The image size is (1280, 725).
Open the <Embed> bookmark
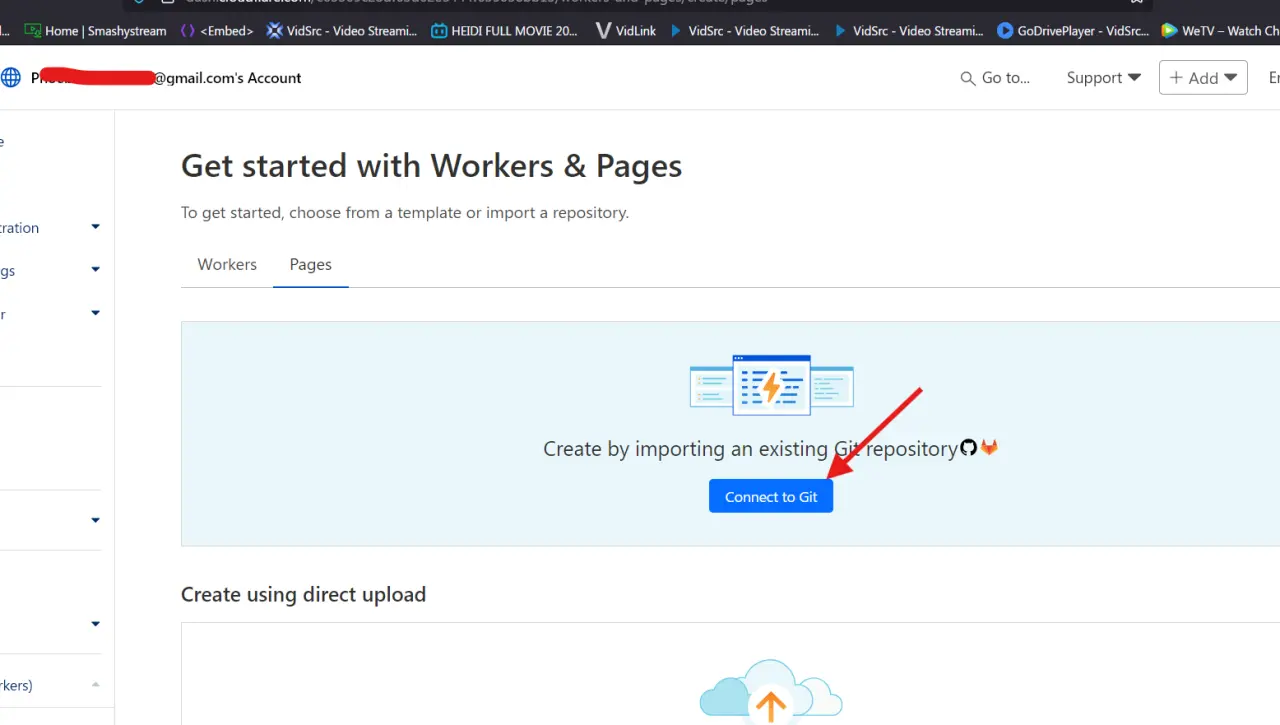click(217, 31)
